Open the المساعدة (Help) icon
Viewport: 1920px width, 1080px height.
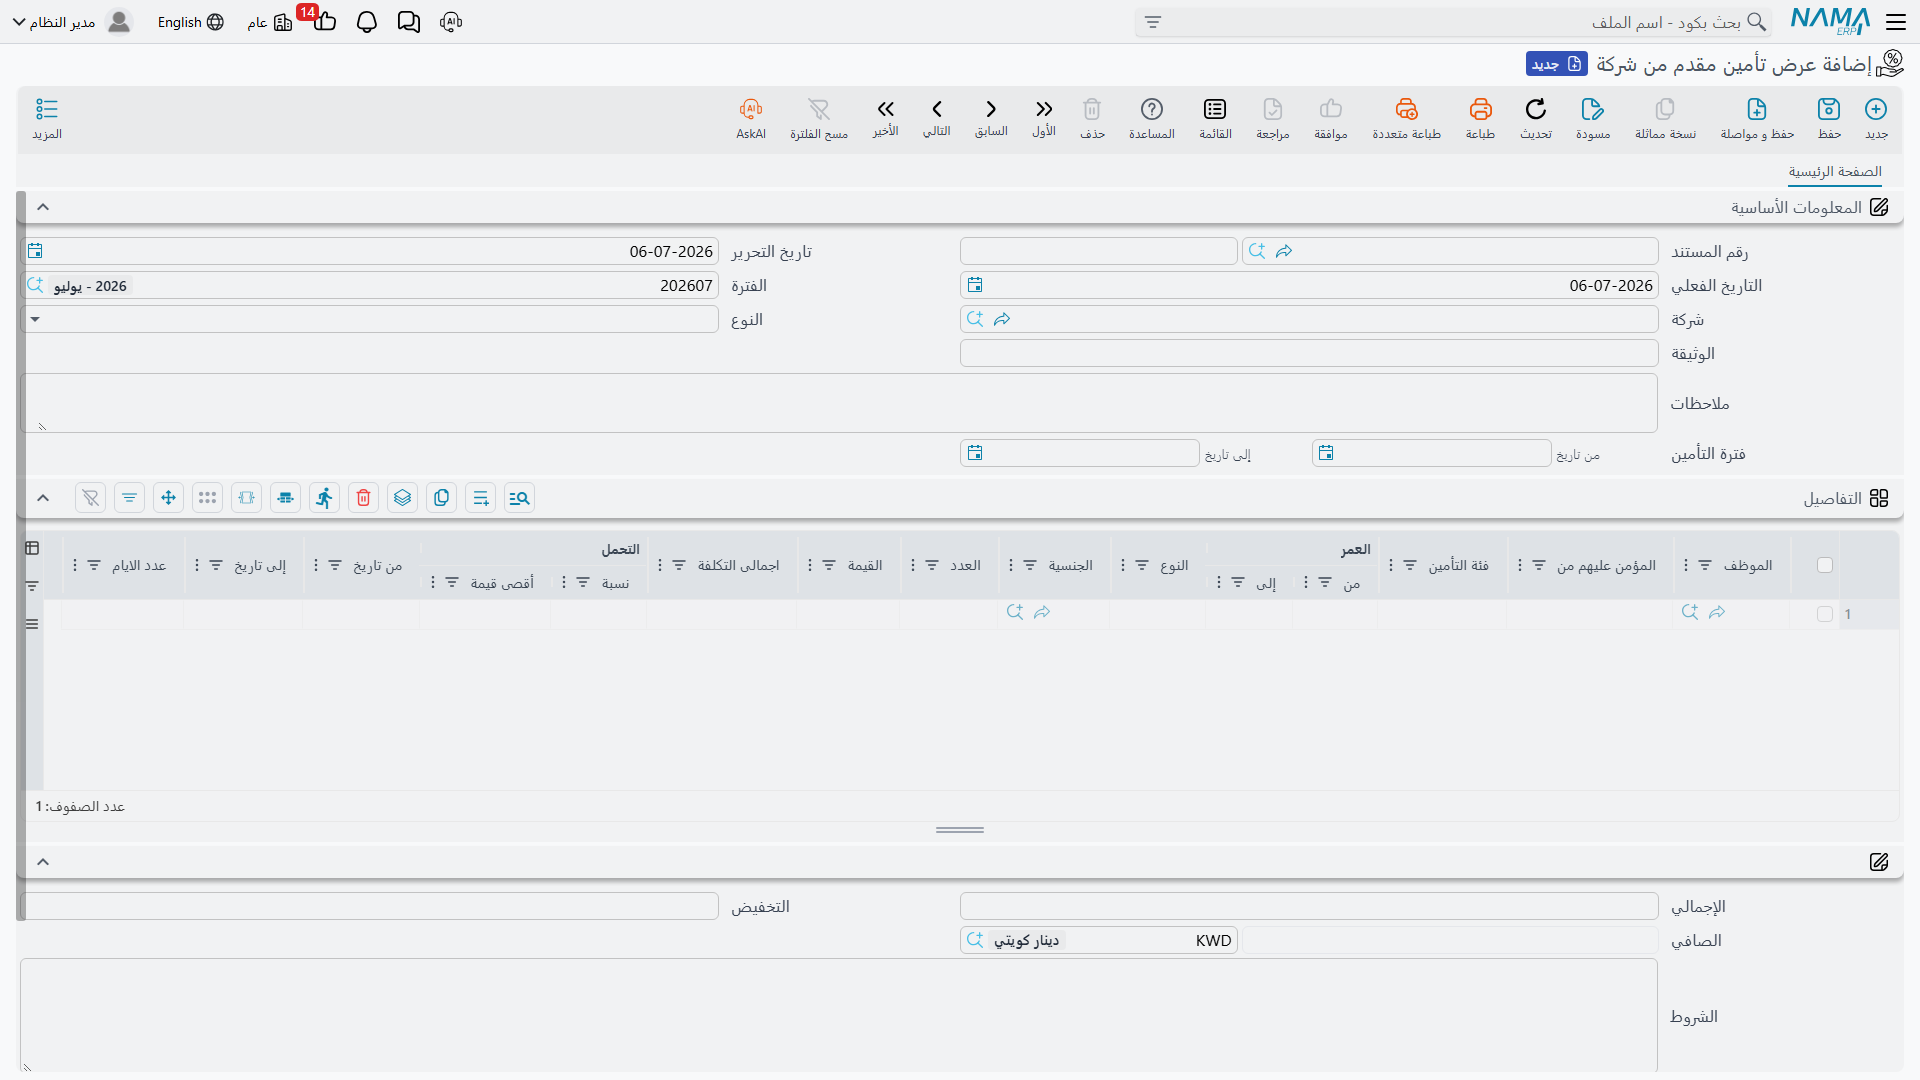coord(1152,109)
